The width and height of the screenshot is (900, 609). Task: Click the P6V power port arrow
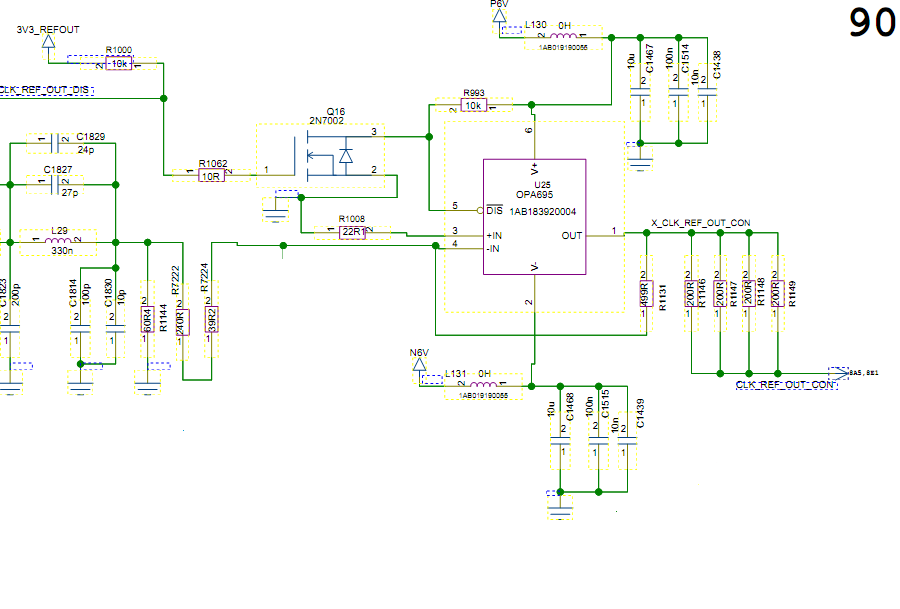(499, 16)
